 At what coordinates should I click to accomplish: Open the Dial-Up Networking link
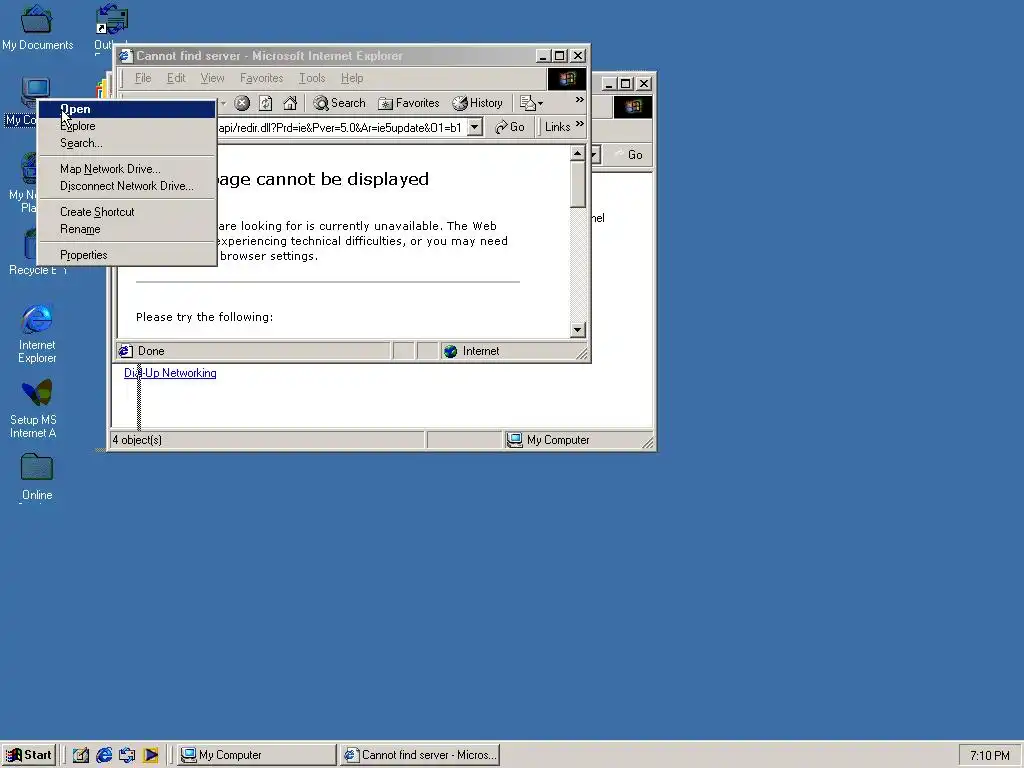(170, 373)
